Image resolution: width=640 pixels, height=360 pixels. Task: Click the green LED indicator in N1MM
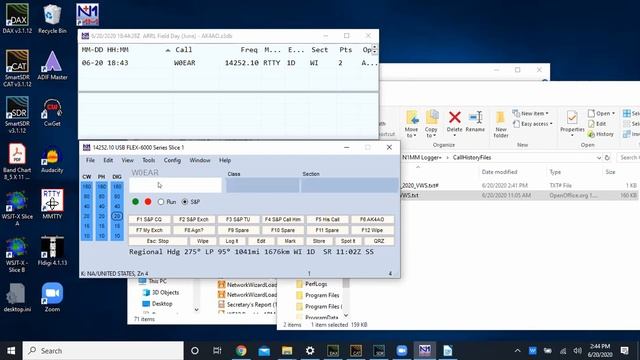136,202
